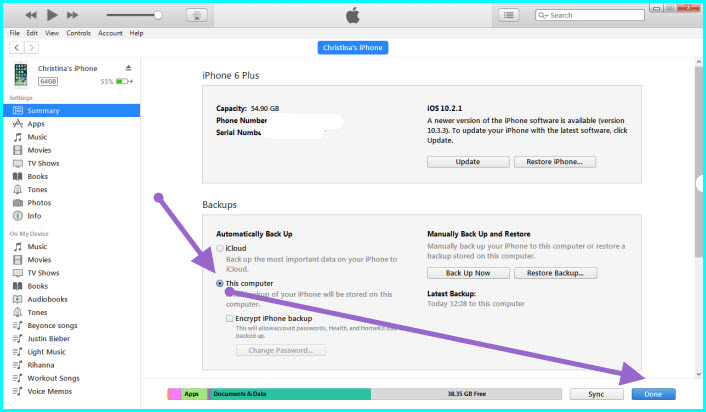
Task: Click the Christina's iPhone device tab
Action: tap(353, 47)
